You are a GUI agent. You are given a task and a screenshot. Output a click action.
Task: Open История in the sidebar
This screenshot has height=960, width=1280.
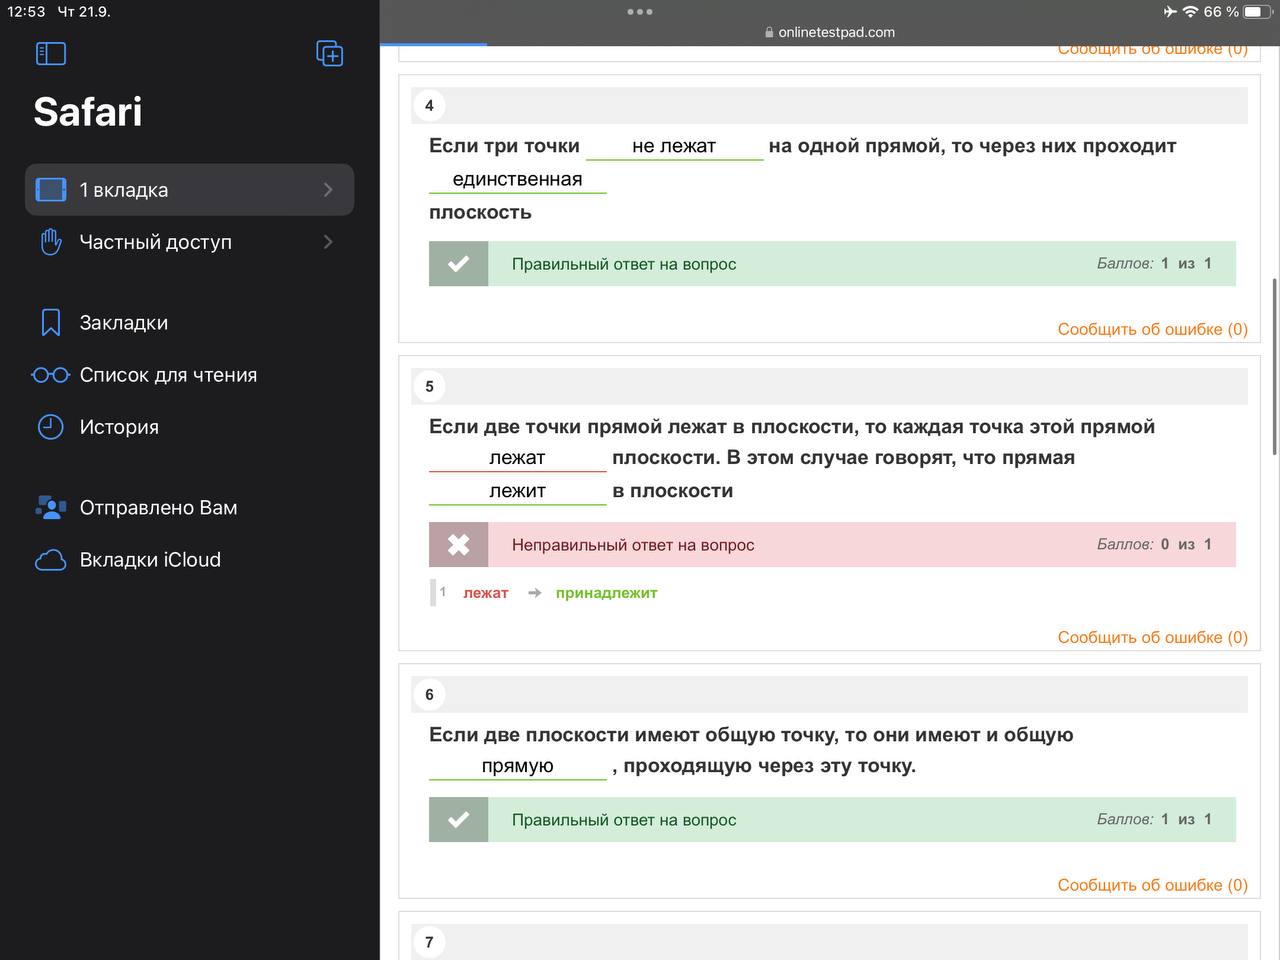click(119, 427)
